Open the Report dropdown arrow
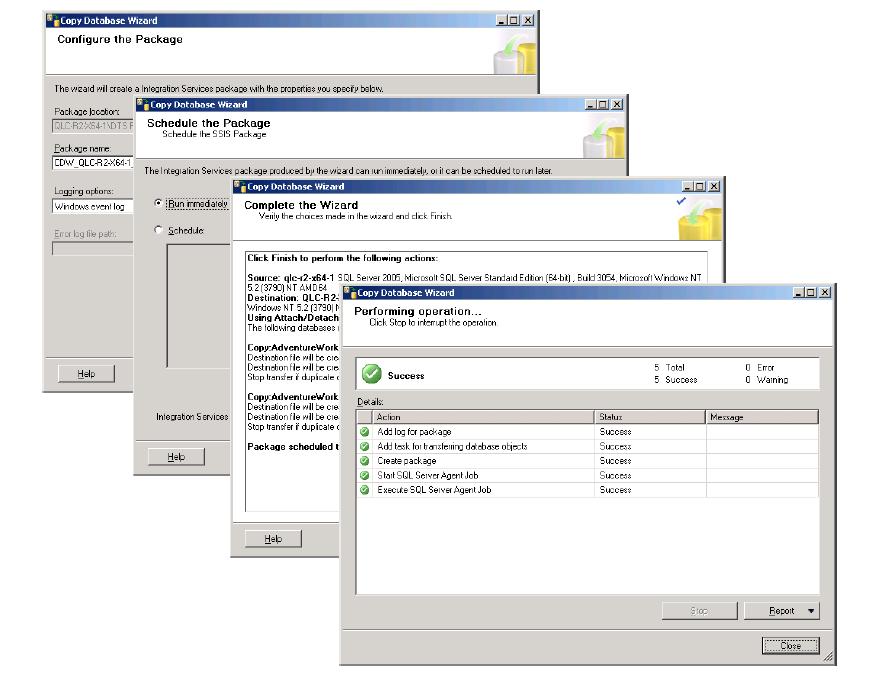 (x=811, y=611)
